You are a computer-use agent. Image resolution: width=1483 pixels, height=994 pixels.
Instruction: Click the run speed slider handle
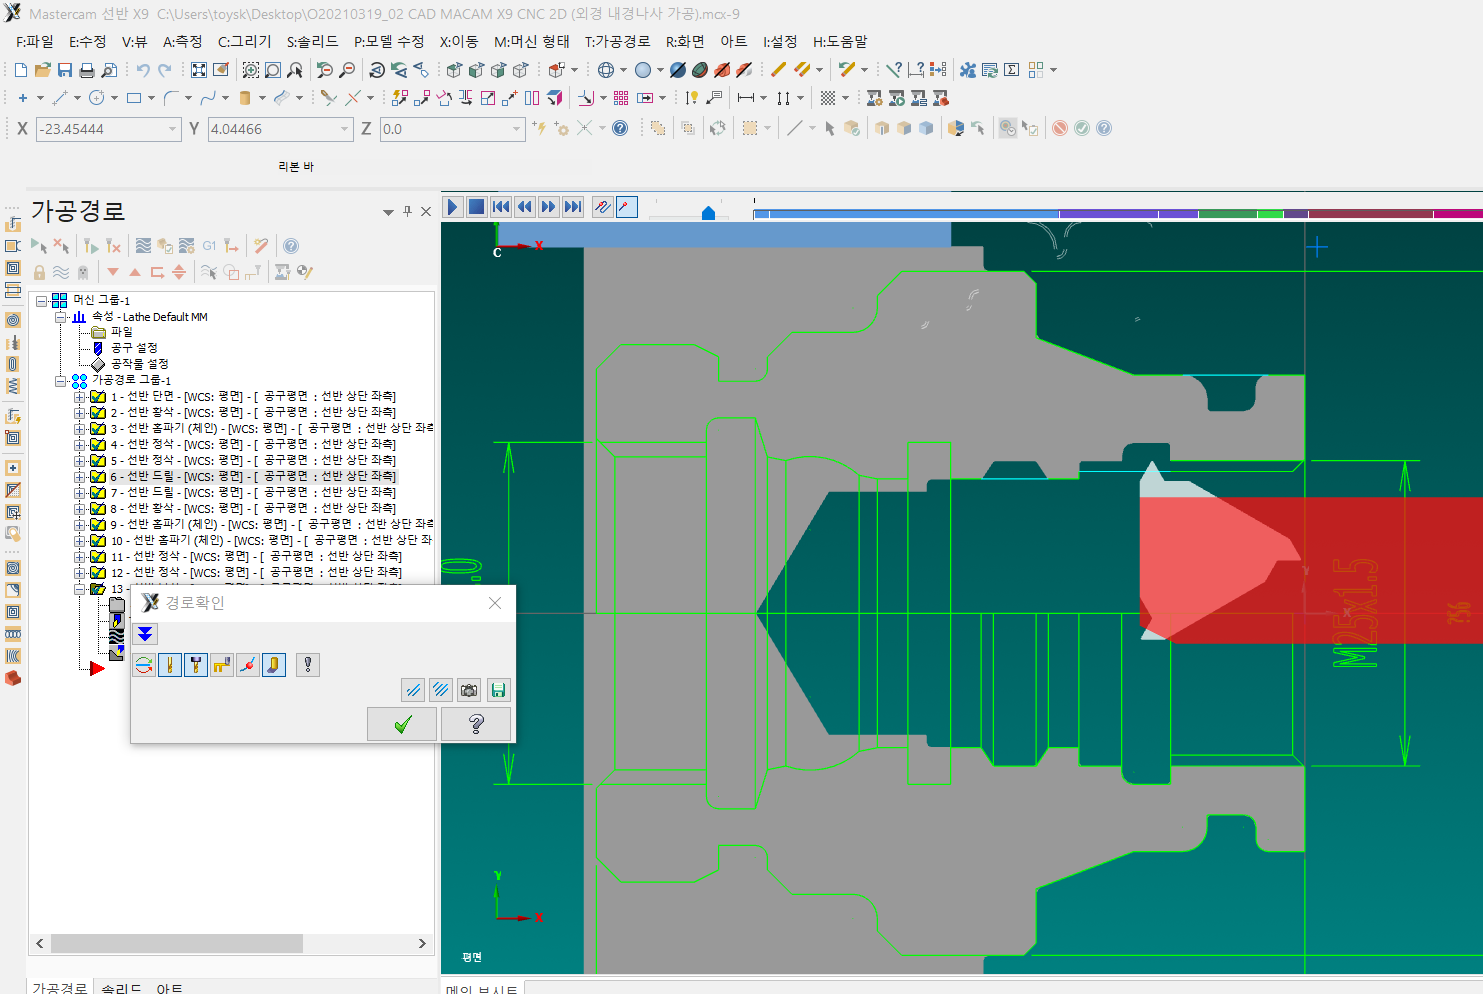[708, 212]
